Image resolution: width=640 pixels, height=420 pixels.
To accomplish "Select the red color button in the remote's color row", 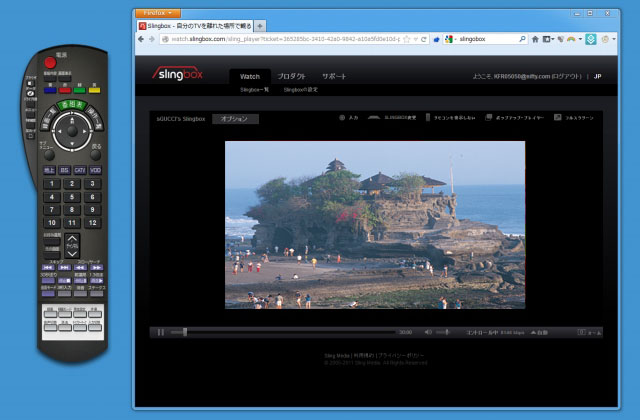I will point(65,90).
